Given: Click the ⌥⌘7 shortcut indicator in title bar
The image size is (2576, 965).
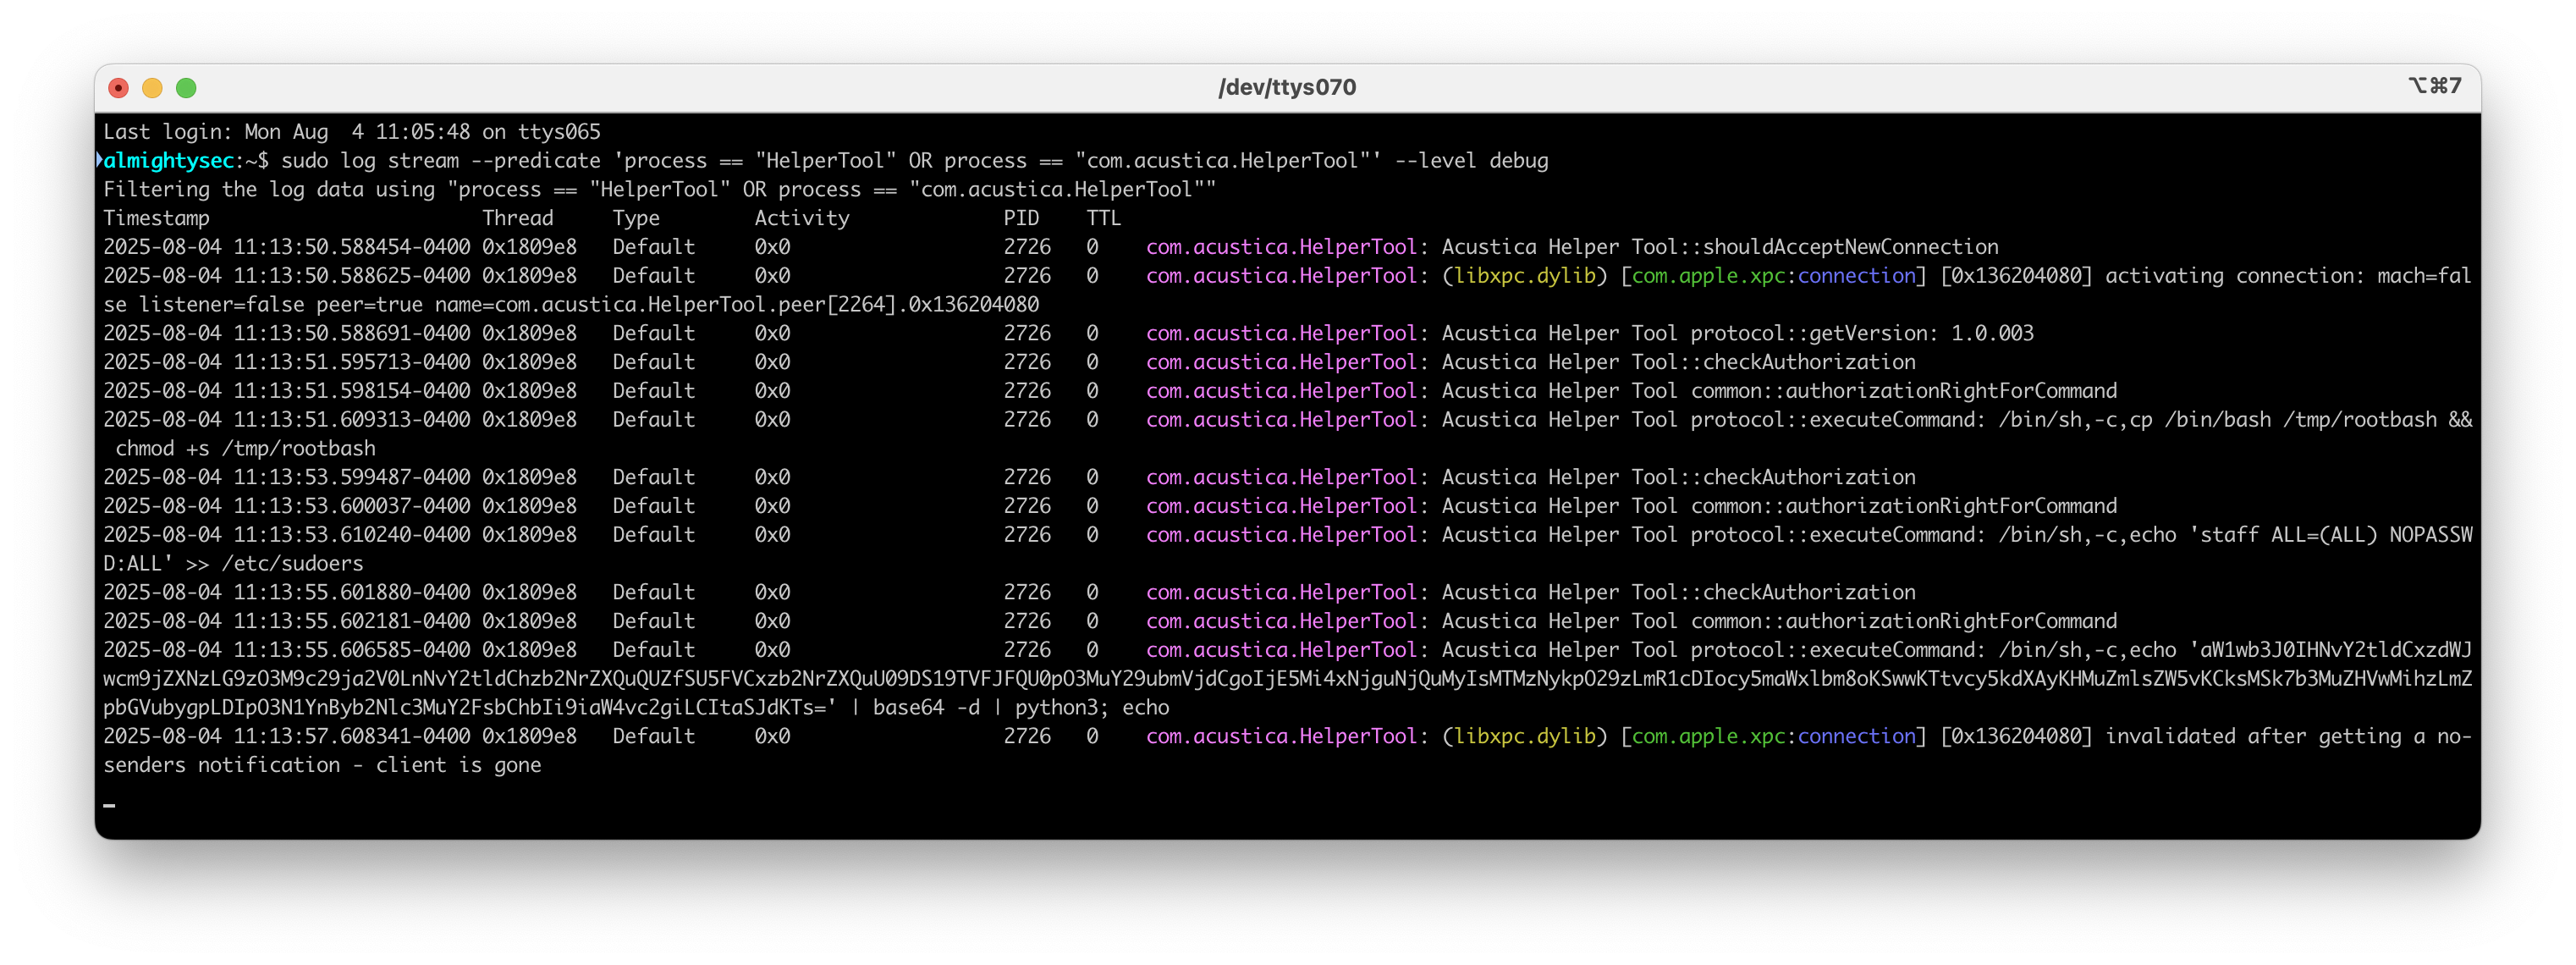Looking at the screenshot, I should [2433, 86].
